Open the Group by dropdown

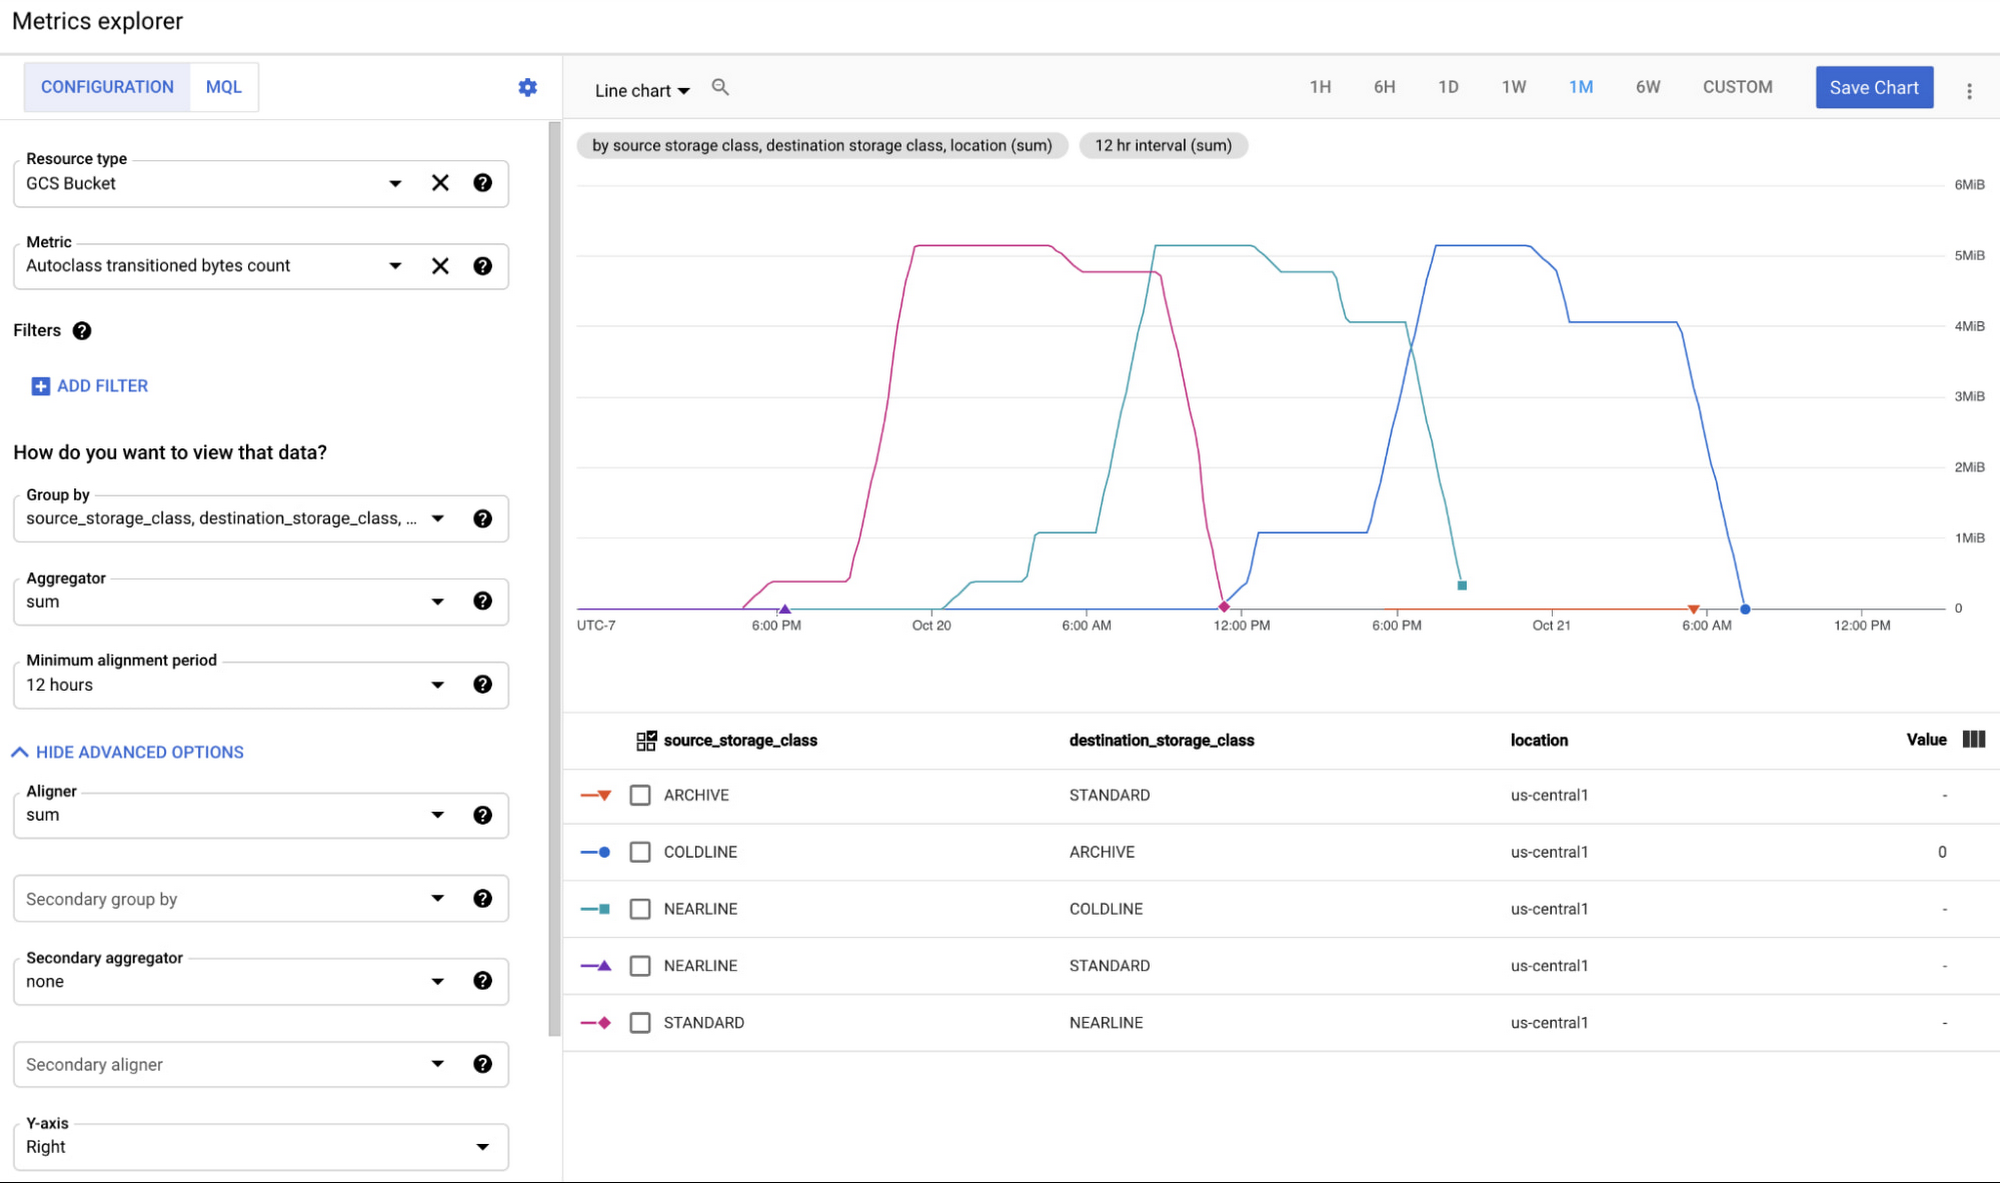tap(438, 519)
